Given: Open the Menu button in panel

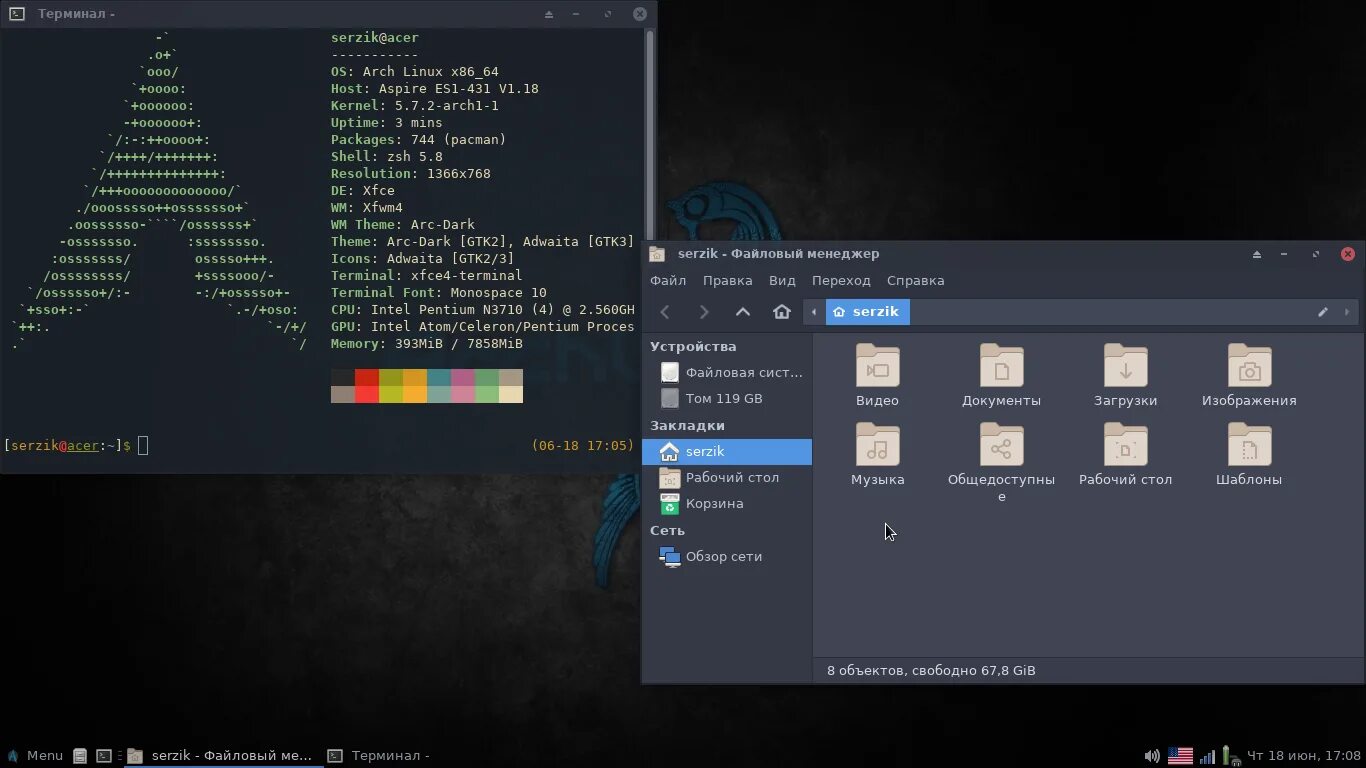Looking at the screenshot, I should tap(35, 756).
